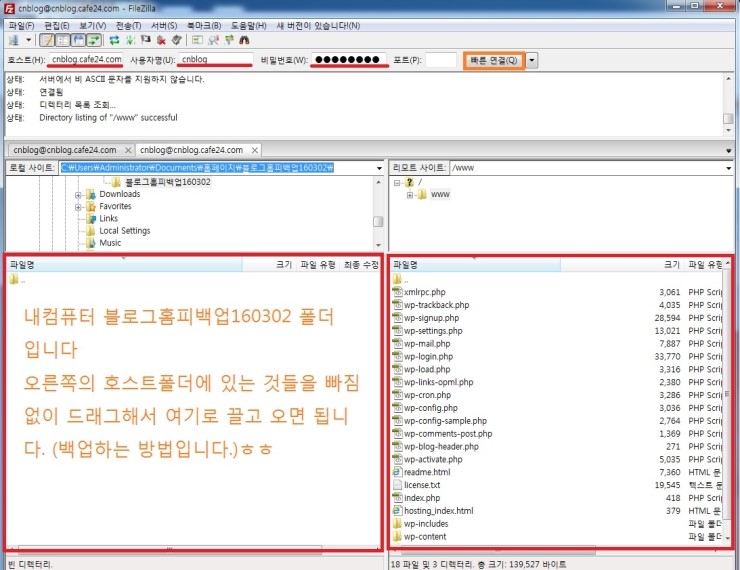Click the username field containing cnblog
Viewport: 740px width, 570px height.
[216, 59]
